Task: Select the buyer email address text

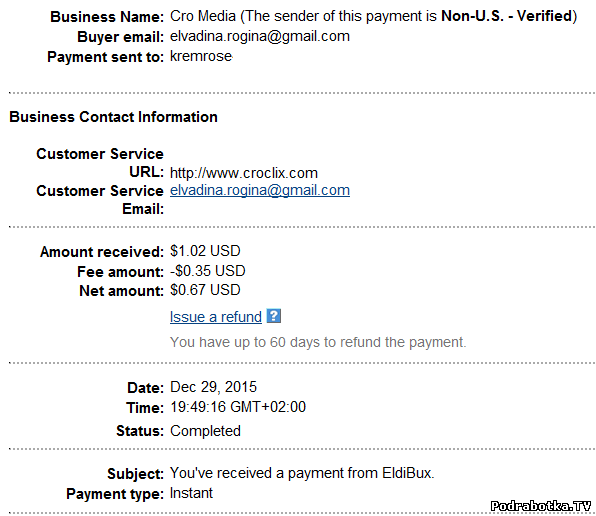Action: tap(260, 36)
